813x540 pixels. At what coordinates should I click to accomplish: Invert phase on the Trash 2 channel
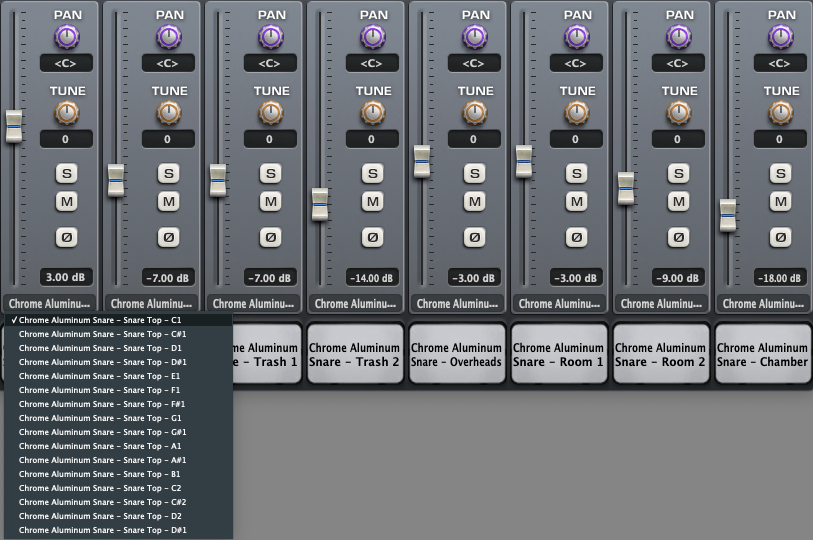pyautogui.click(x=372, y=238)
